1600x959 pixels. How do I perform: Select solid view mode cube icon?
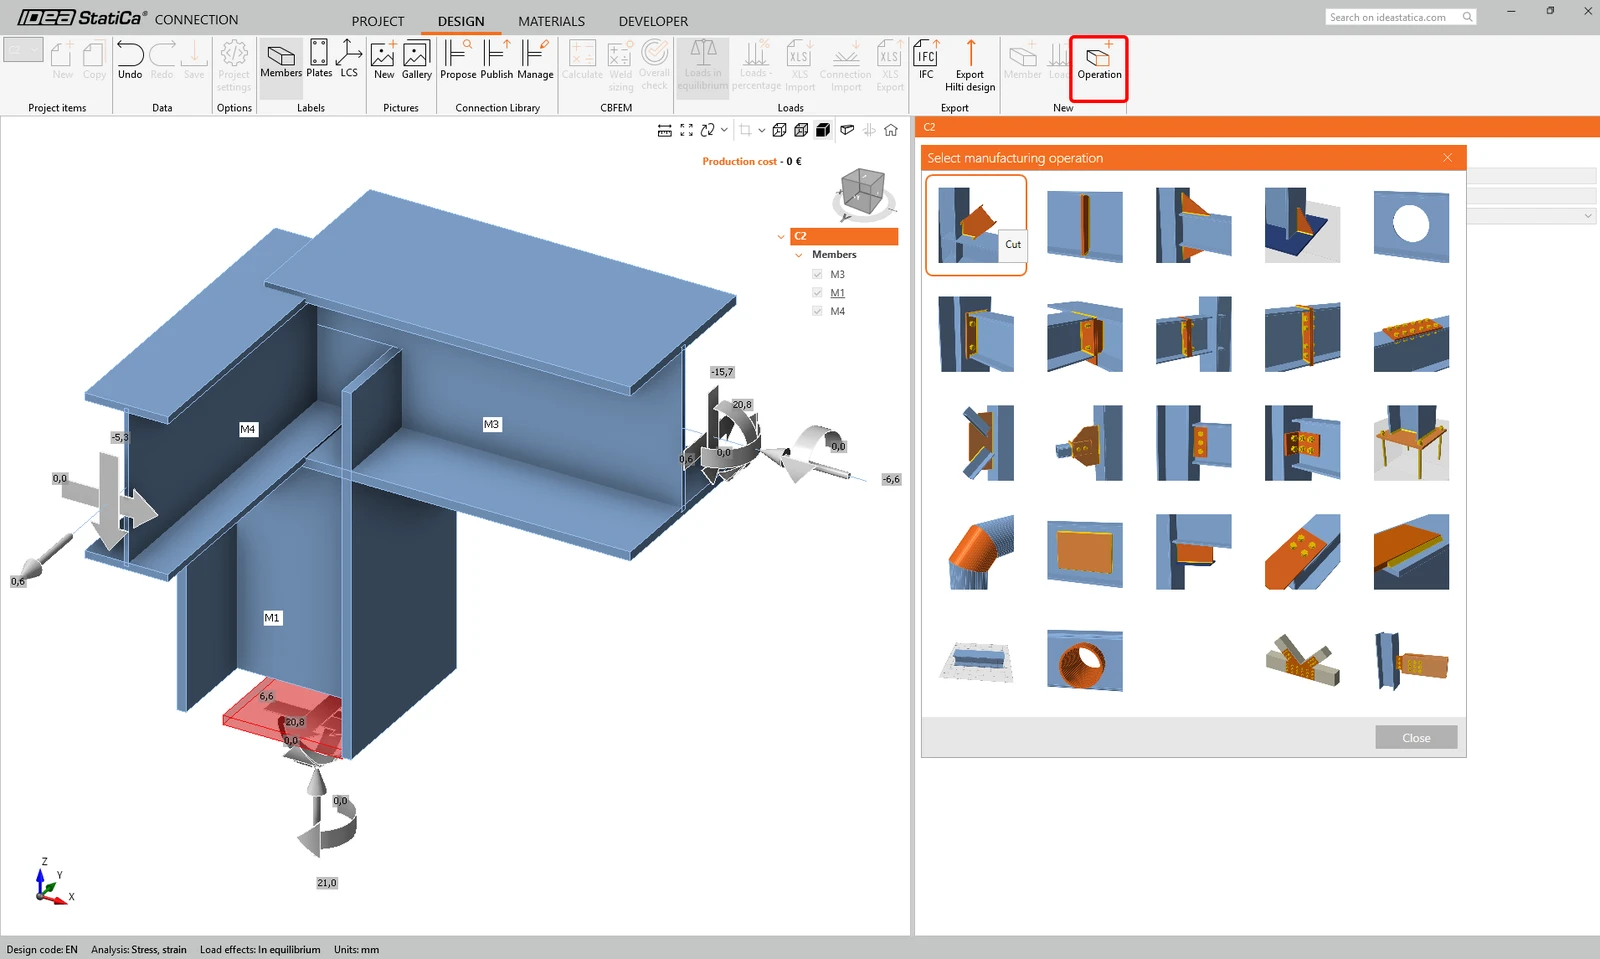click(x=824, y=130)
